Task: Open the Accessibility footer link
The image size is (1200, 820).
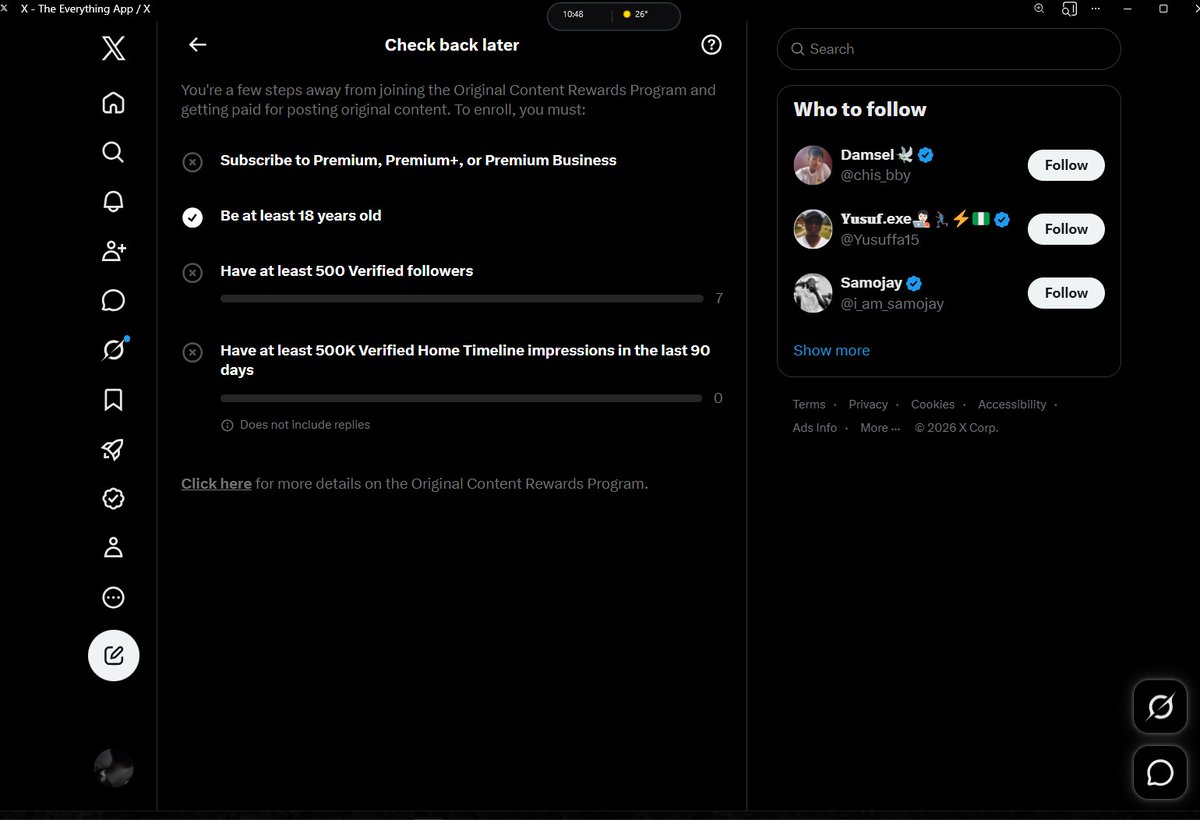Action: (1012, 404)
